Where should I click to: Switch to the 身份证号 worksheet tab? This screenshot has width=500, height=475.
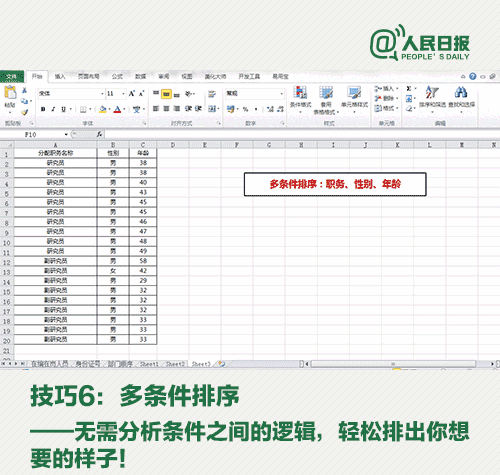(x=88, y=364)
